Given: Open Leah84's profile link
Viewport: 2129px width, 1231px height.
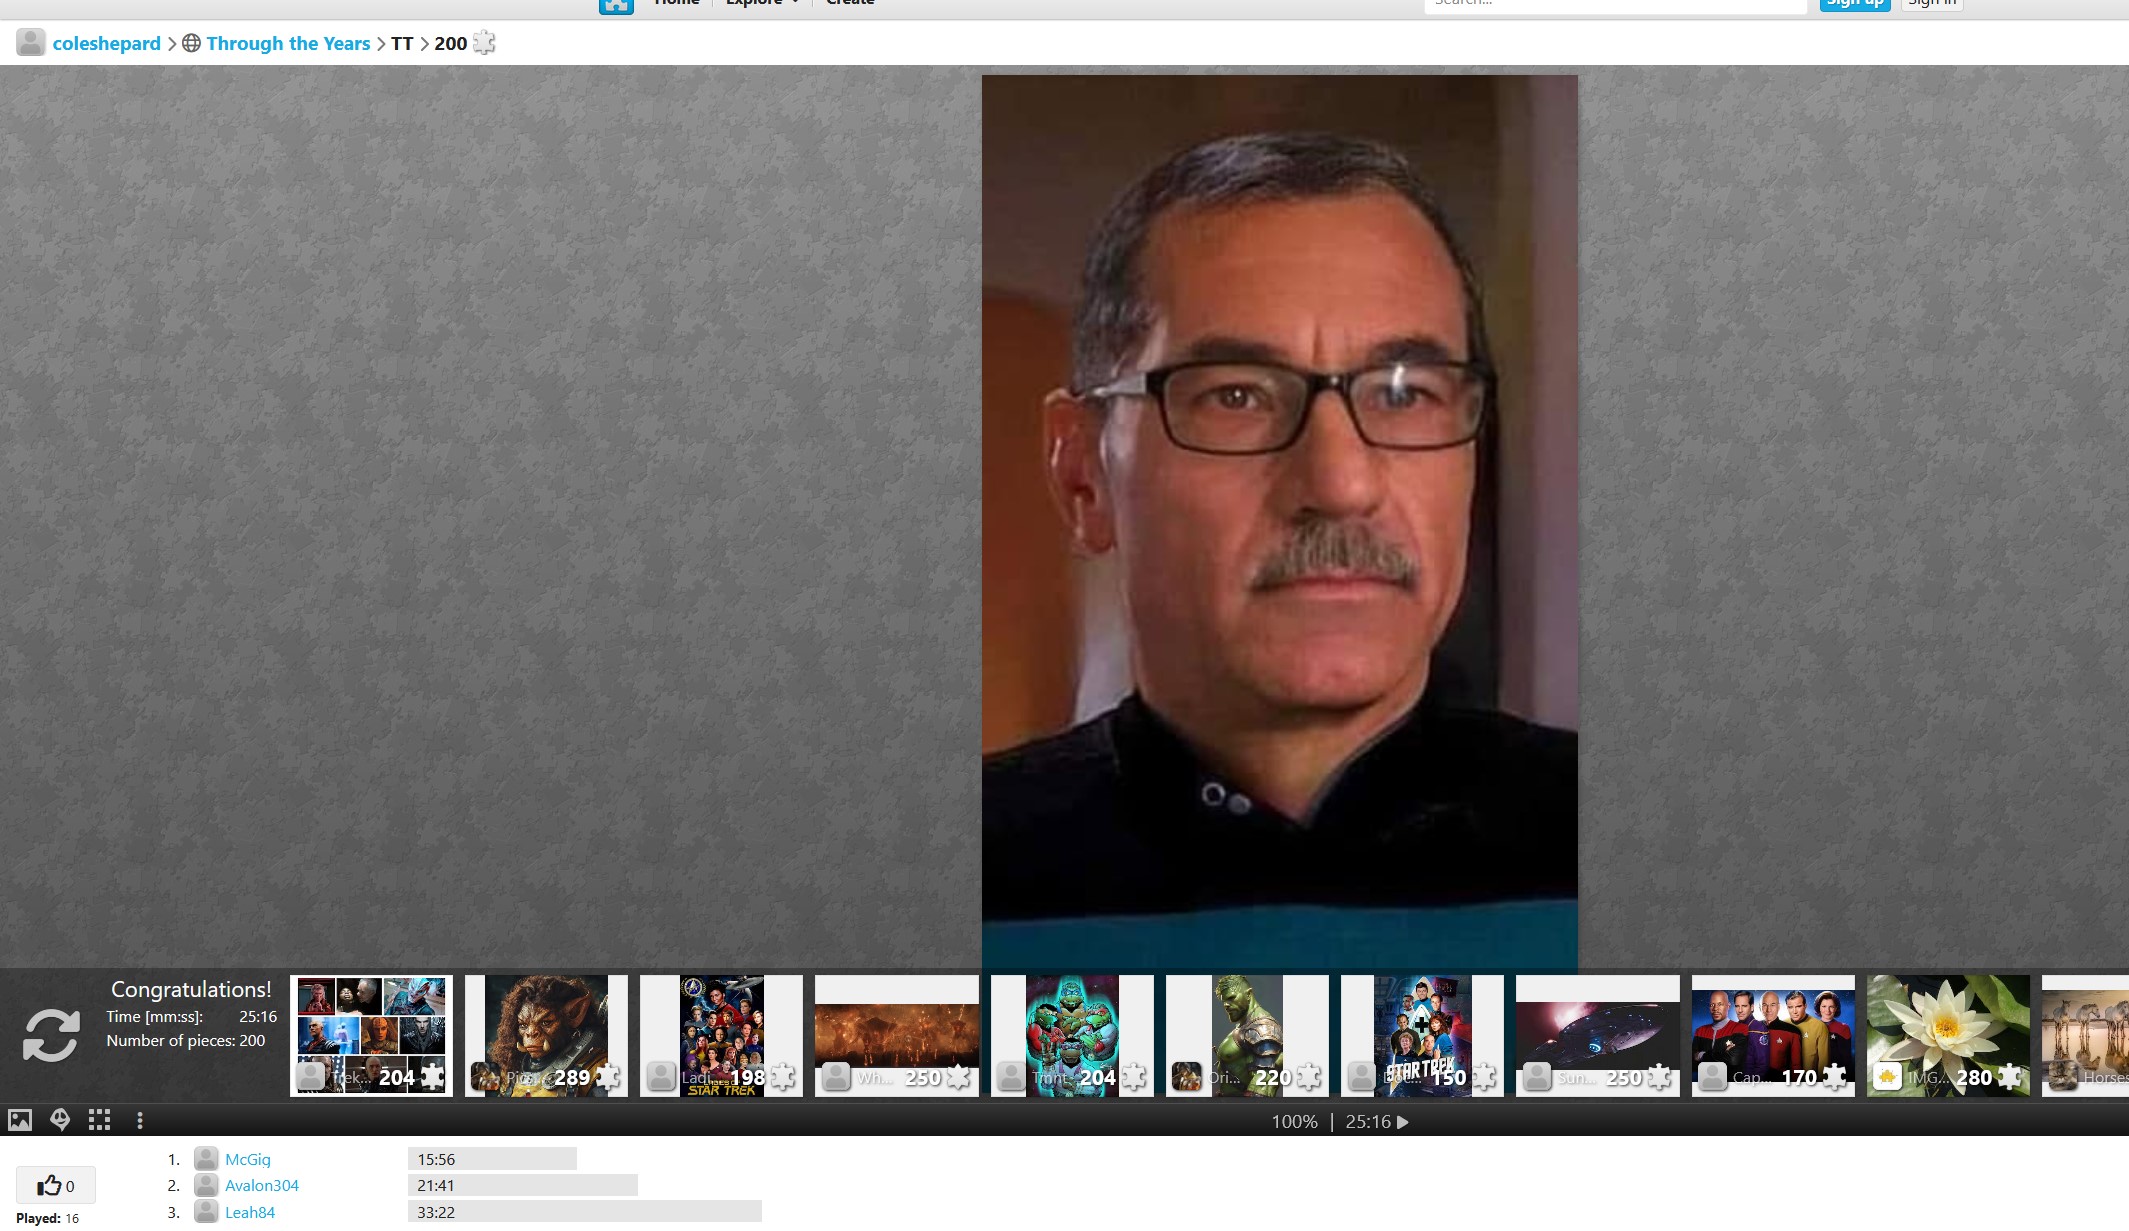Looking at the screenshot, I should click(250, 1212).
